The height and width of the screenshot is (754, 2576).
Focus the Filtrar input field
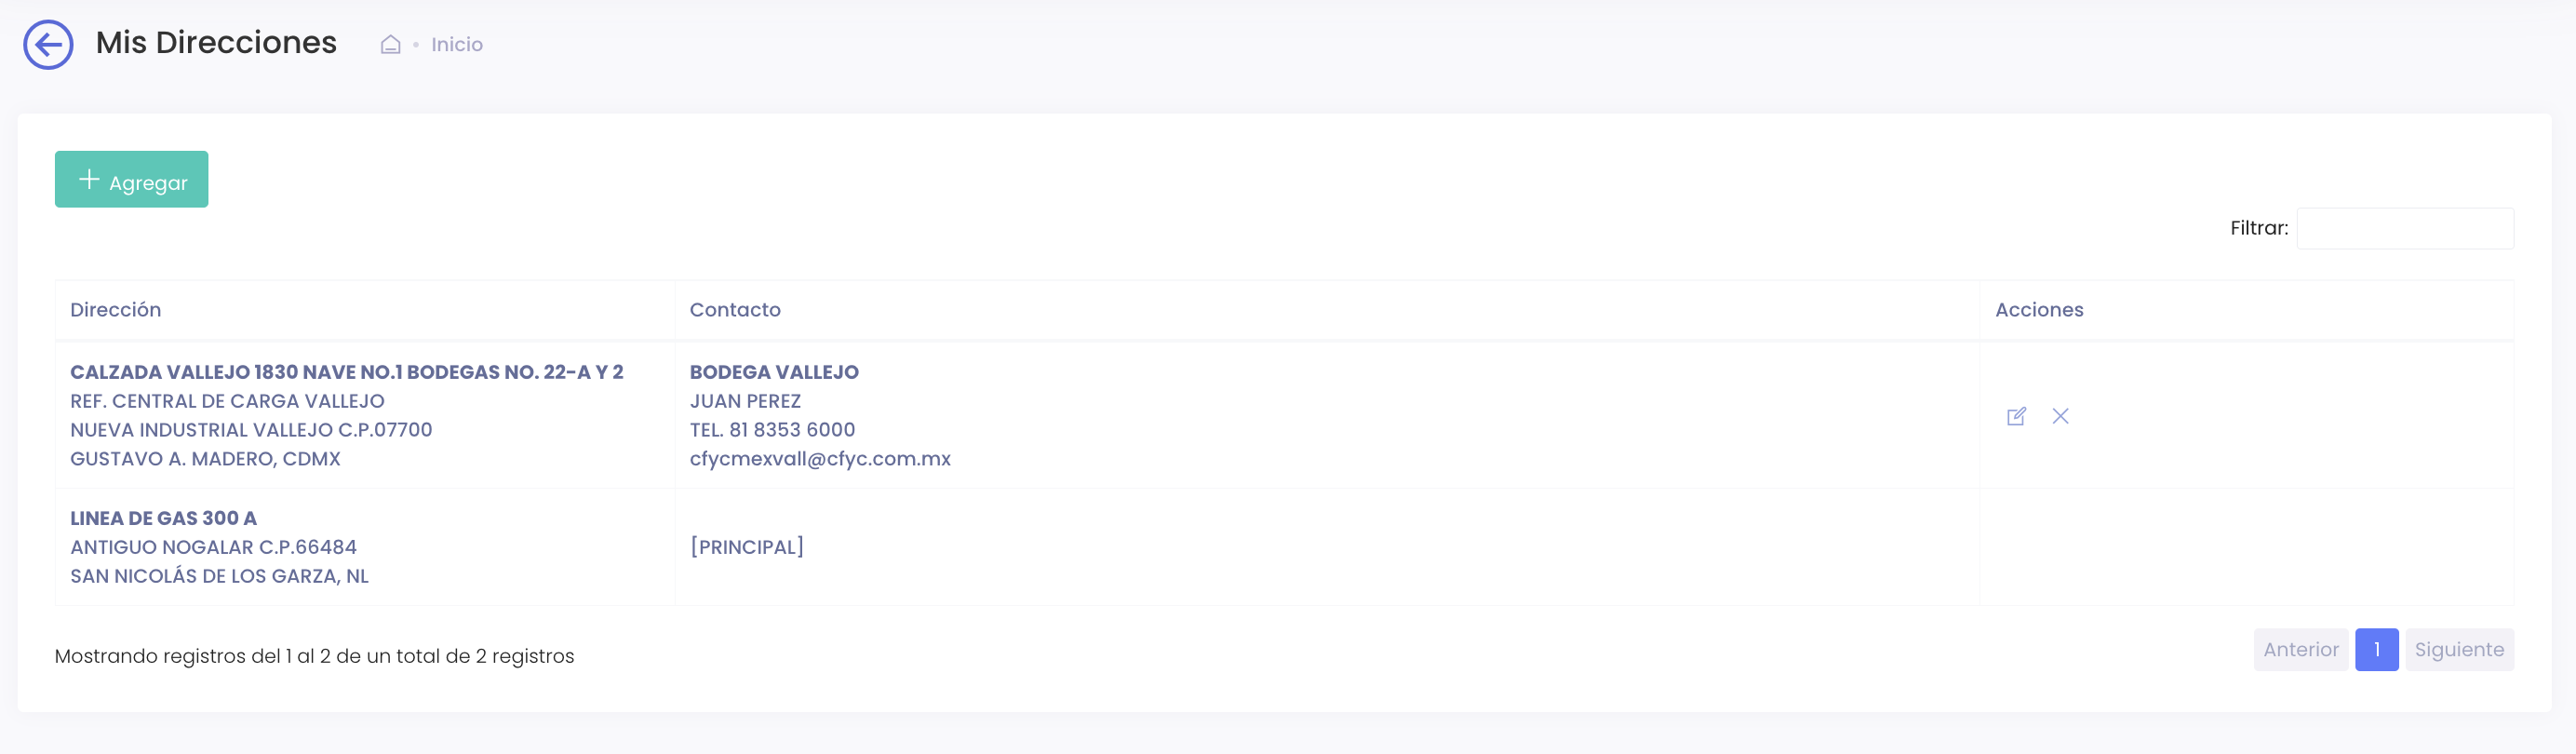coord(2404,229)
